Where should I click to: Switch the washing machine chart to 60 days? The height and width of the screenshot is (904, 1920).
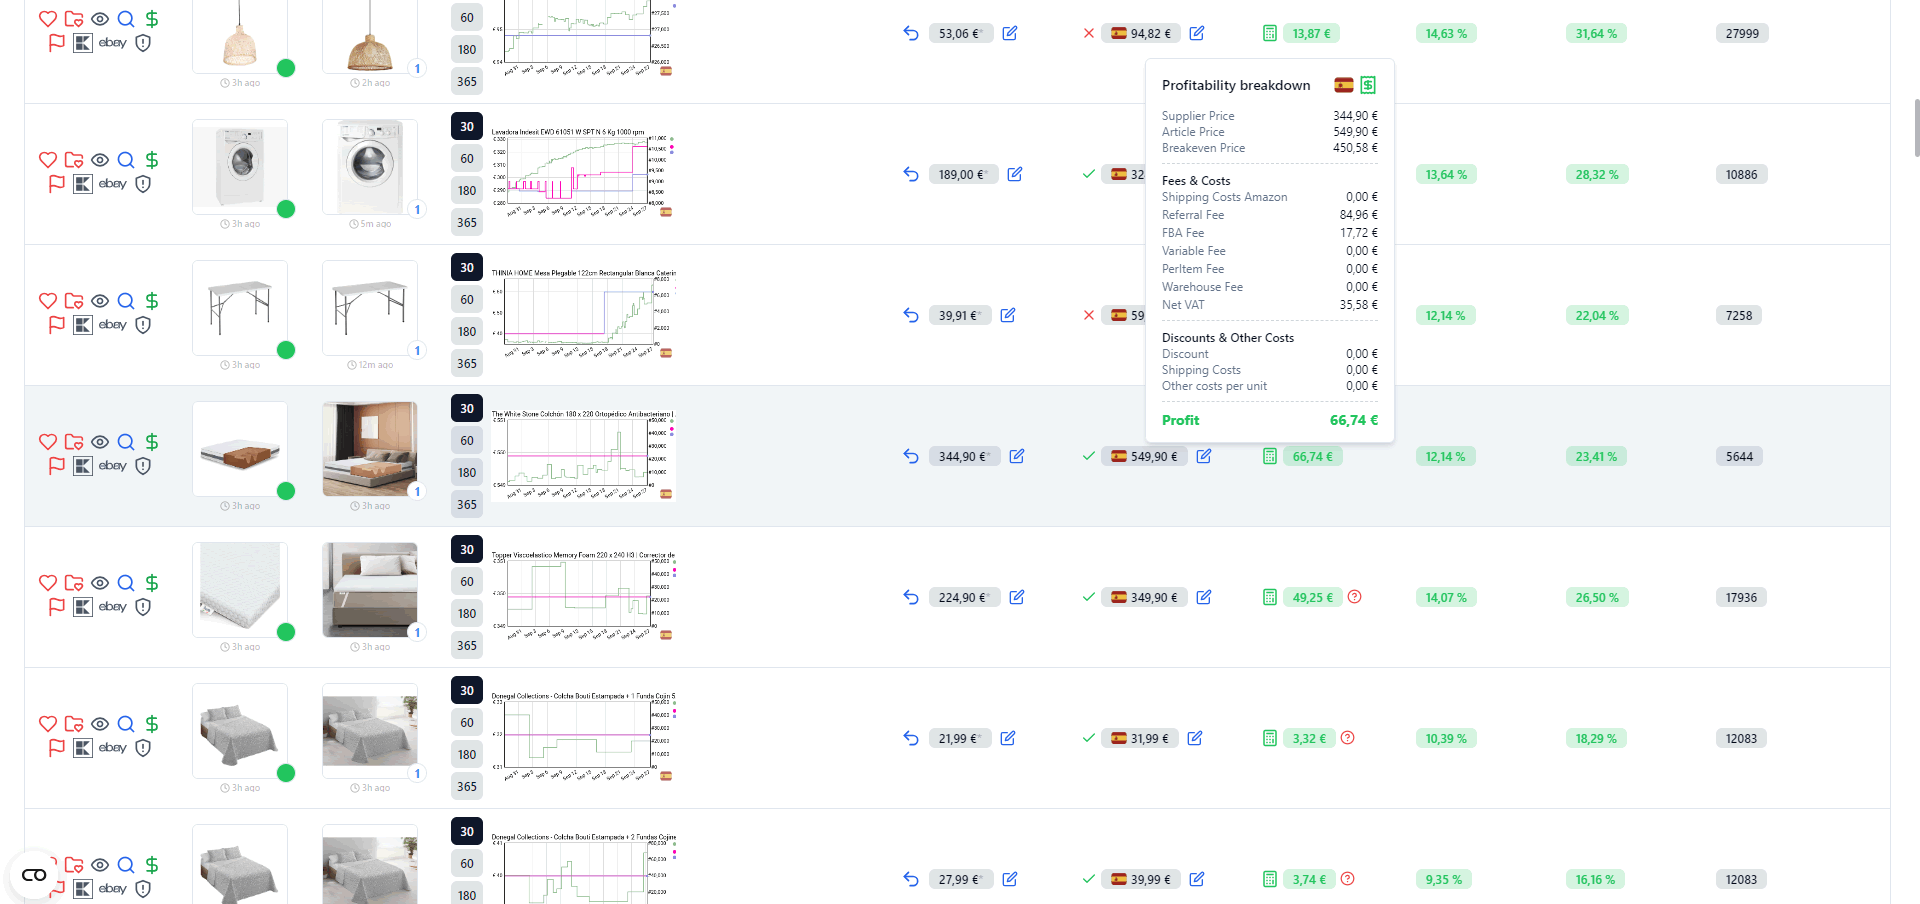click(467, 158)
